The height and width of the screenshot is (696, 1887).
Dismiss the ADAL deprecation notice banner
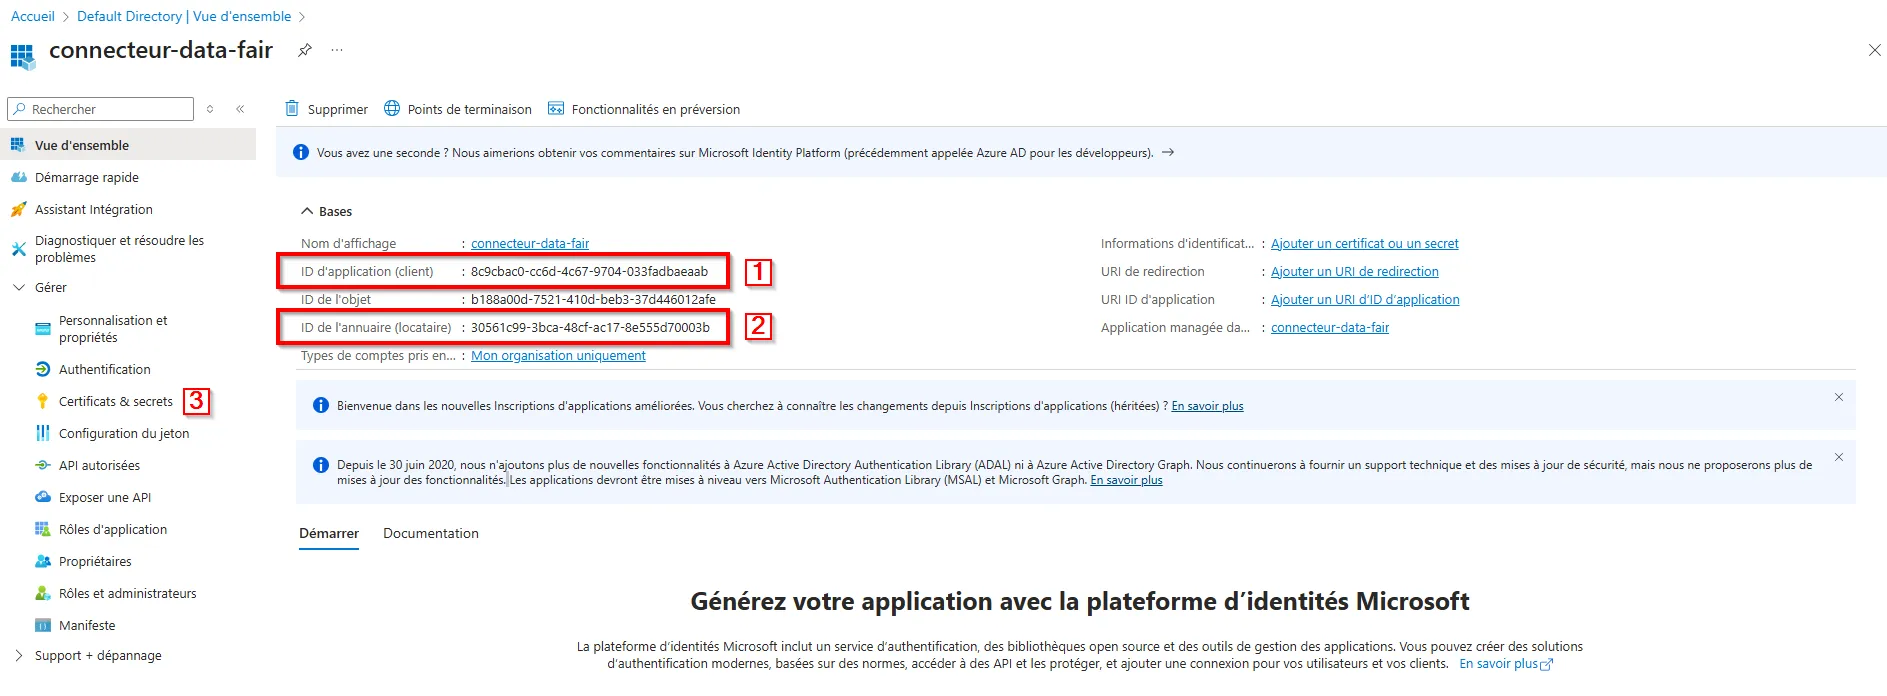tap(1839, 457)
